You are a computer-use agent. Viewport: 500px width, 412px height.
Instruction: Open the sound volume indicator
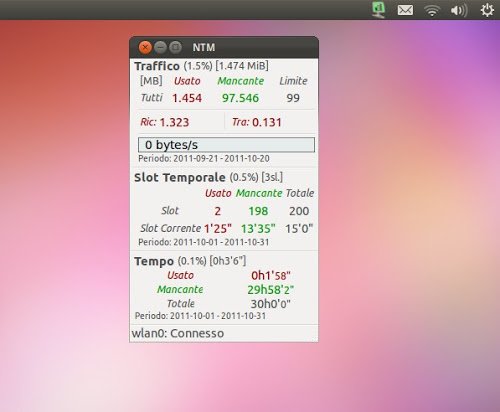coord(459,10)
